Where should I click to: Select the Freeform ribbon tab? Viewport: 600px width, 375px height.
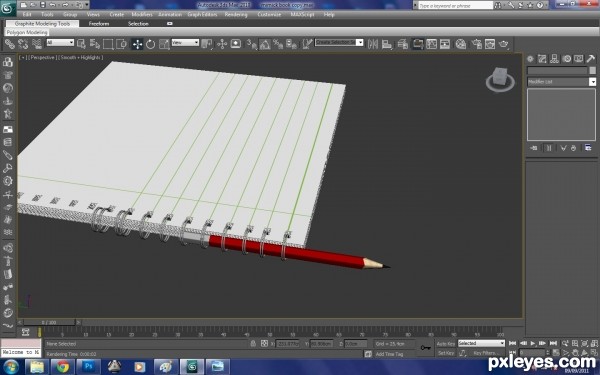click(x=99, y=24)
